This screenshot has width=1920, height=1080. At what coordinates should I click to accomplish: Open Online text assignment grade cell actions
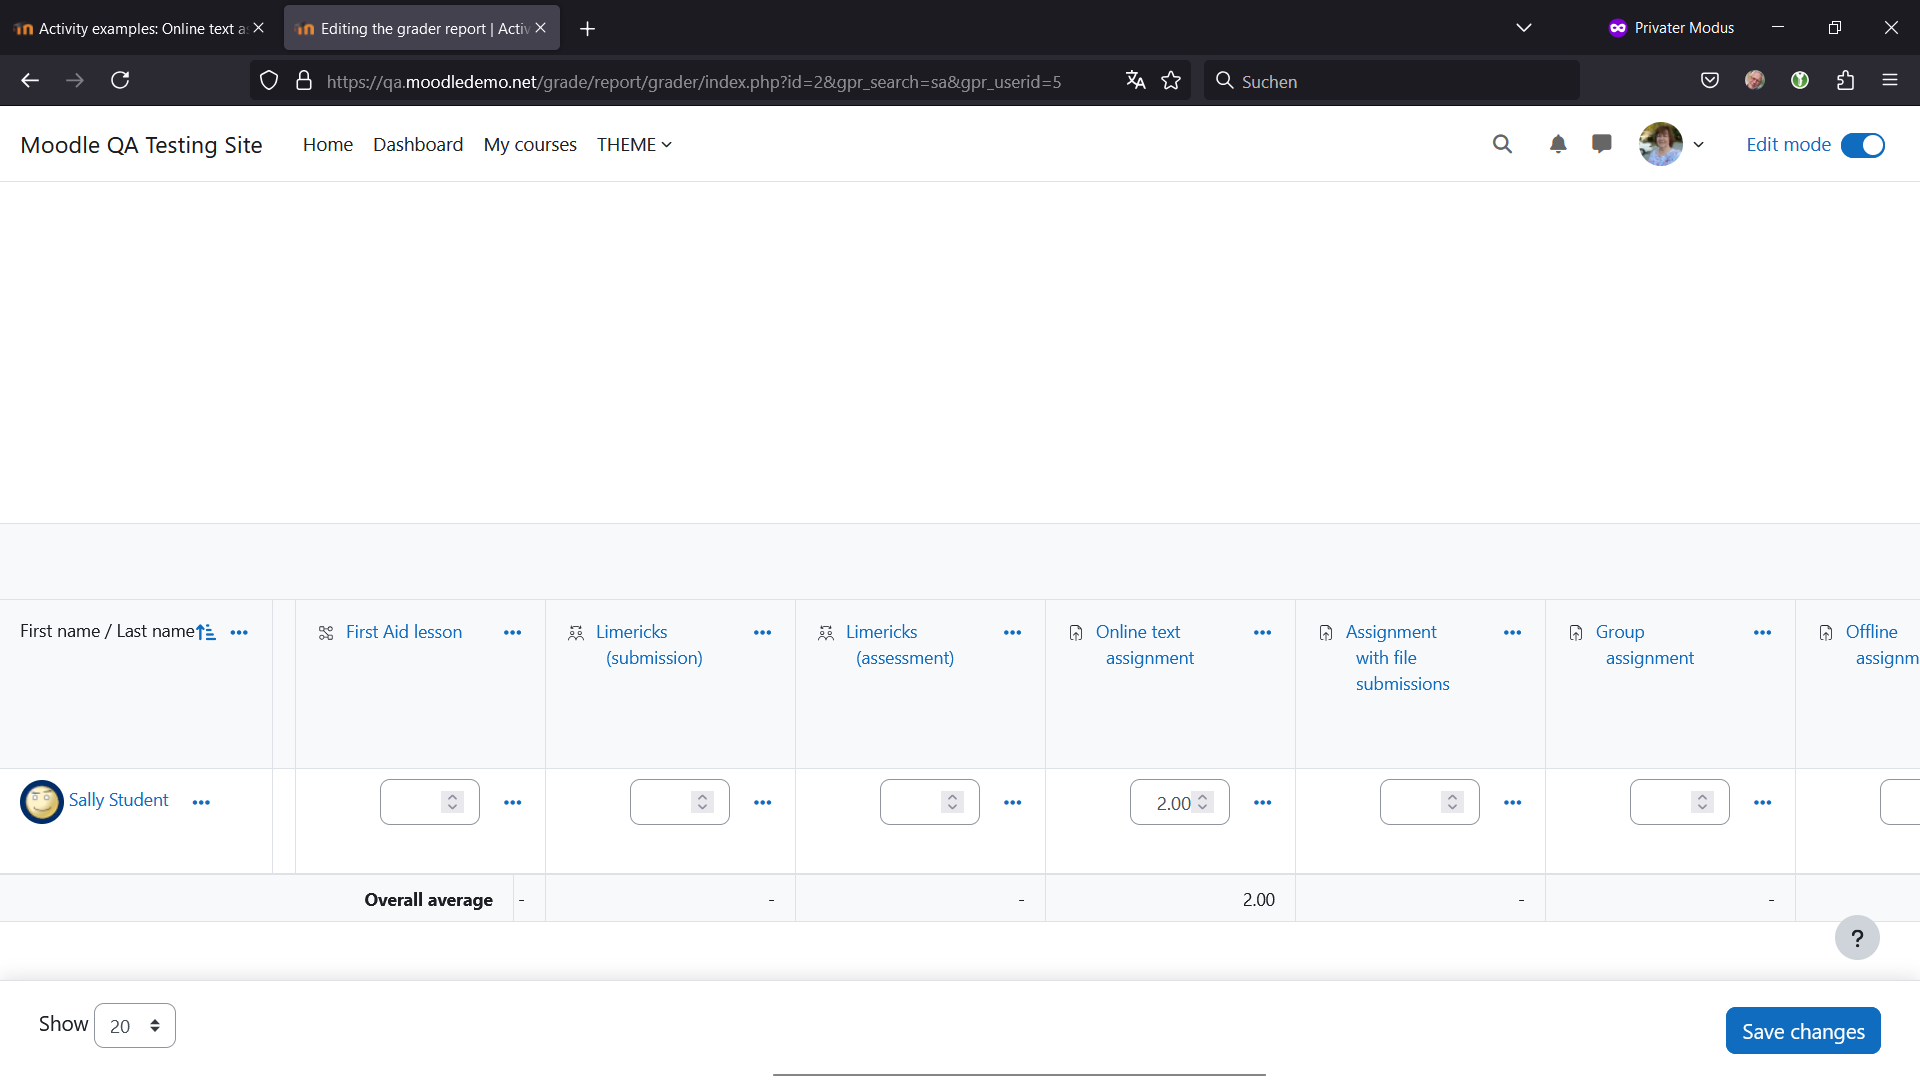pyautogui.click(x=1263, y=803)
